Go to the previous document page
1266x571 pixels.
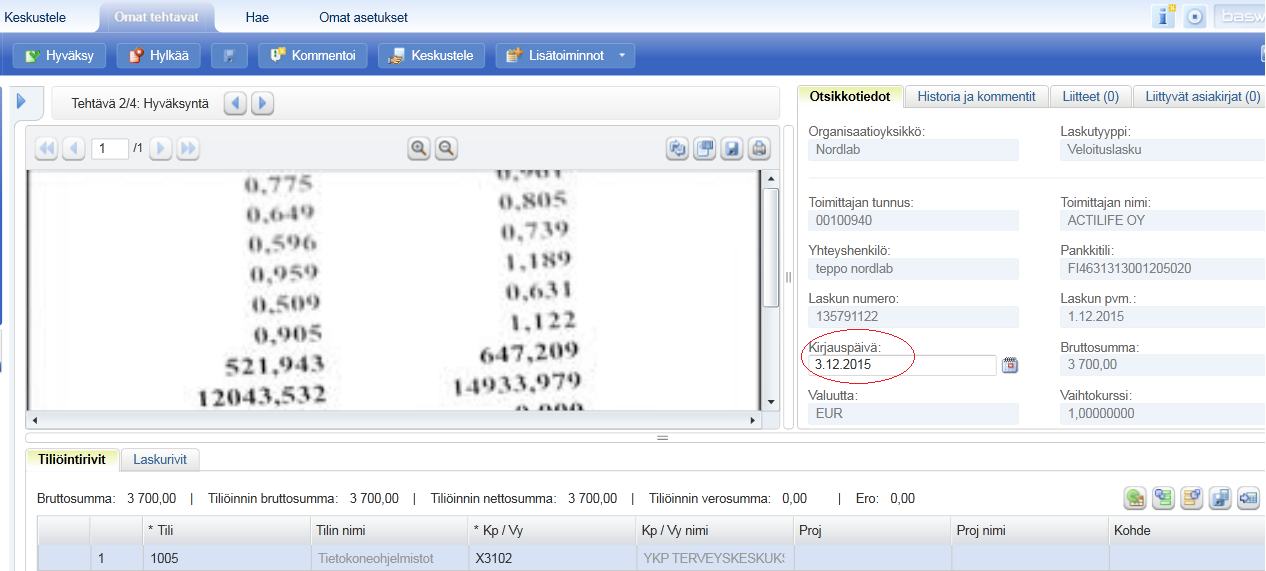pyautogui.click(x=73, y=149)
